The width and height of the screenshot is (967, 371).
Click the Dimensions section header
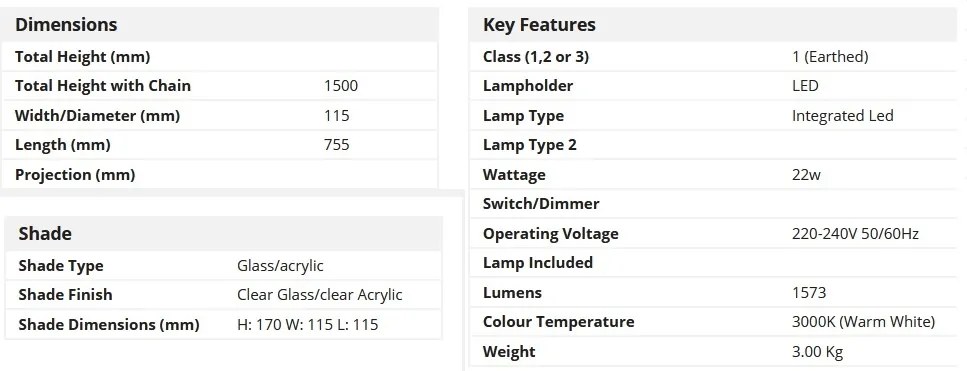[66, 25]
